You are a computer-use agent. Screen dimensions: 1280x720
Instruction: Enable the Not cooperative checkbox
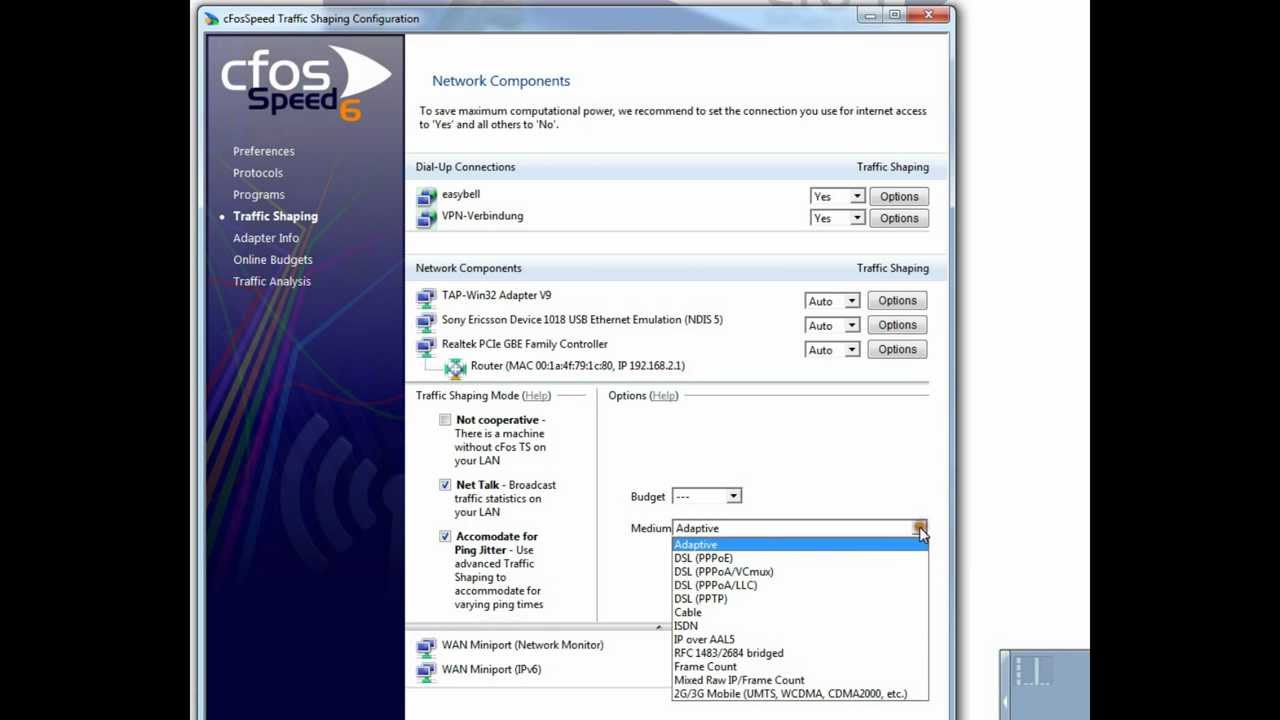445,420
